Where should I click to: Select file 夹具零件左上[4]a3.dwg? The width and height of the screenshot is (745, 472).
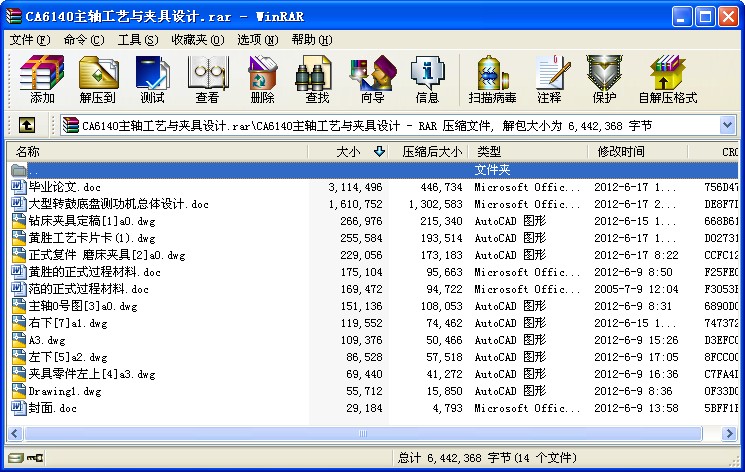(x=92, y=375)
